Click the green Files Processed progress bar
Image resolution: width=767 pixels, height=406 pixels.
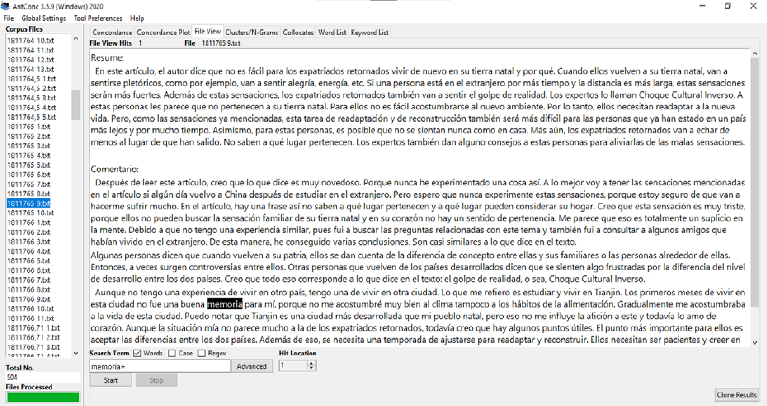coord(39,397)
